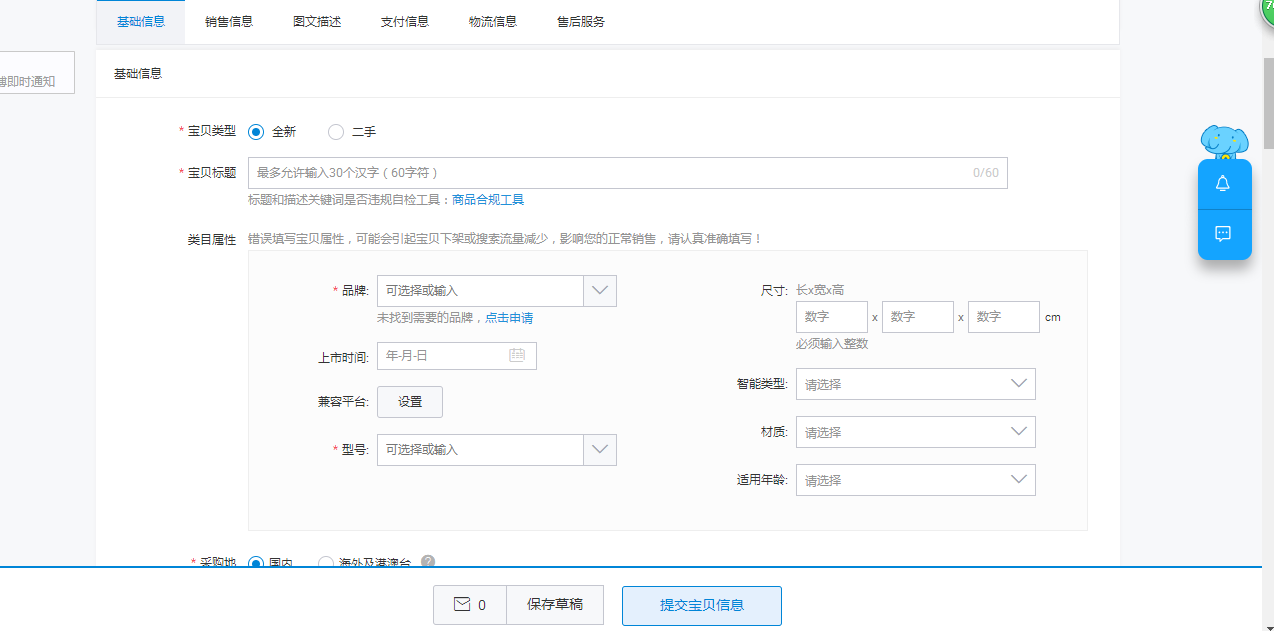Select 全新 radio button
The height and width of the screenshot is (631, 1274).
[256, 132]
